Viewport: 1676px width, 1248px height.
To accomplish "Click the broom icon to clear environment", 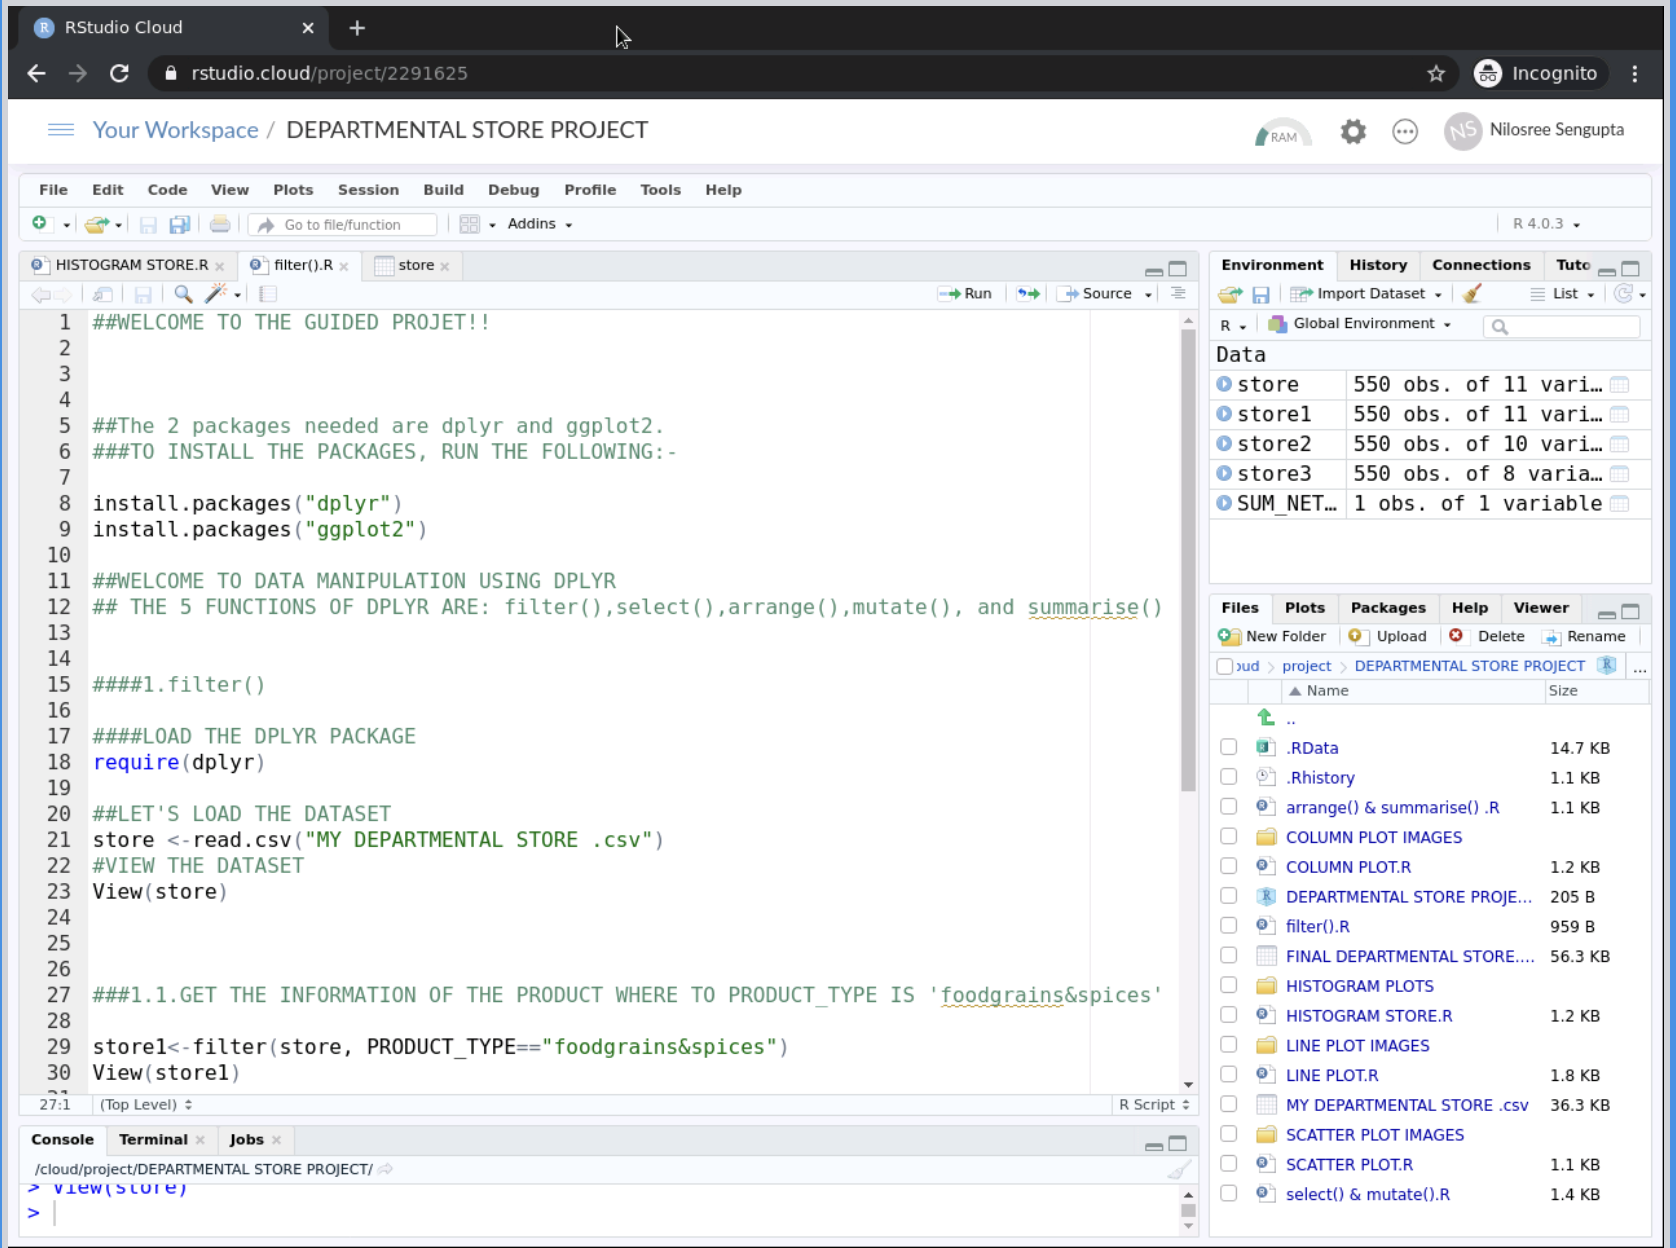I will (x=1472, y=294).
